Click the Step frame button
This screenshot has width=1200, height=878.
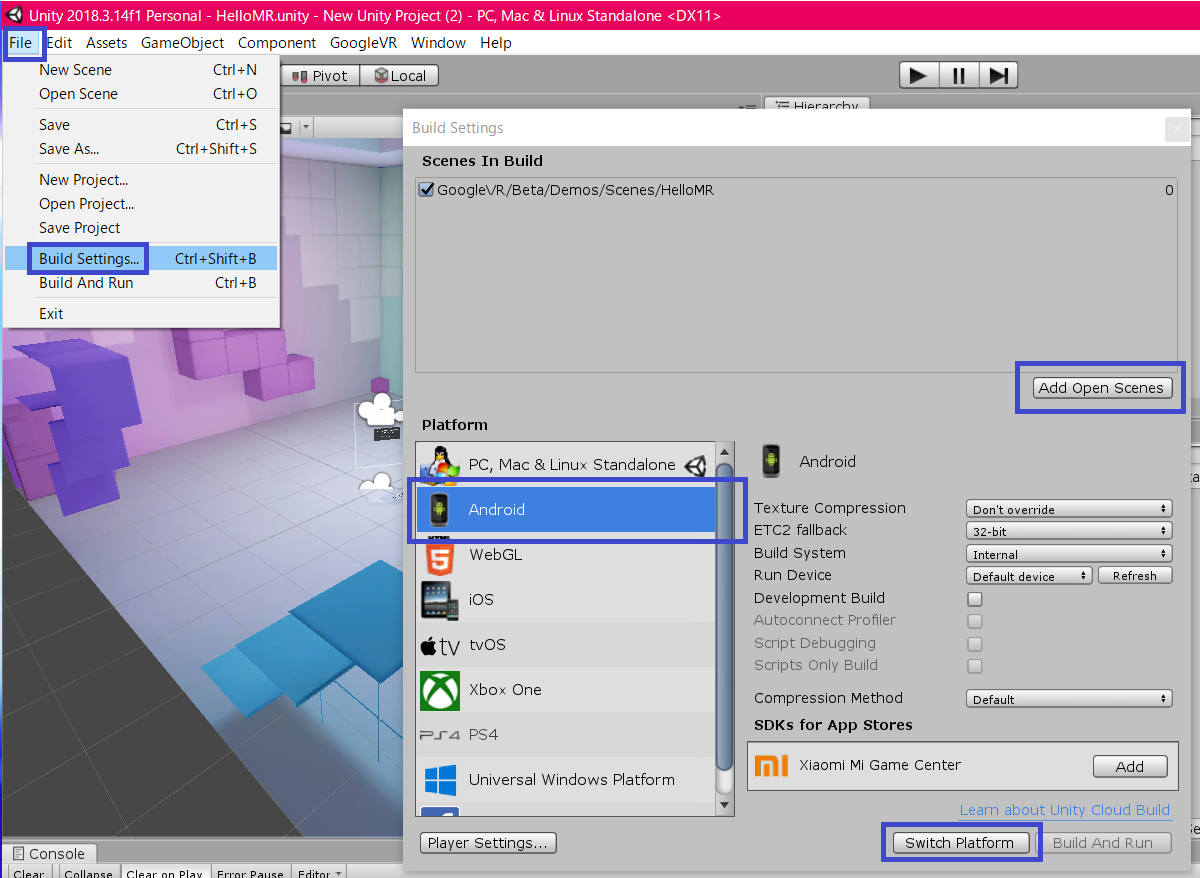click(x=997, y=75)
